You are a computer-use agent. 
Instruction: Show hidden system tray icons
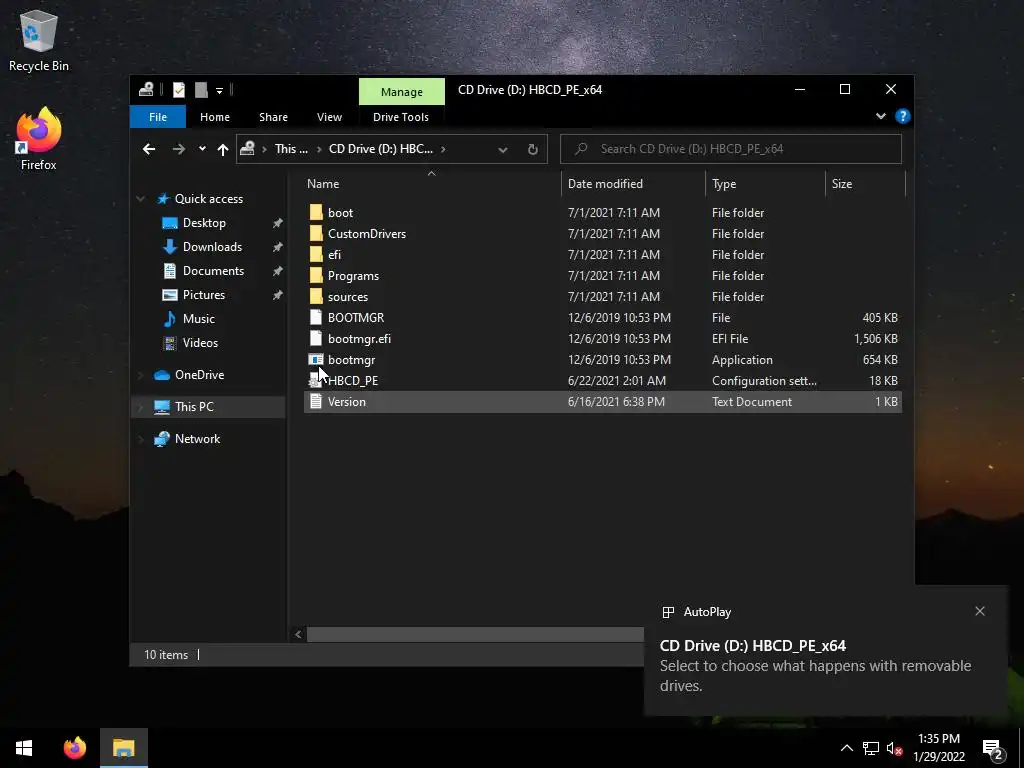pyautogui.click(x=846, y=748)
